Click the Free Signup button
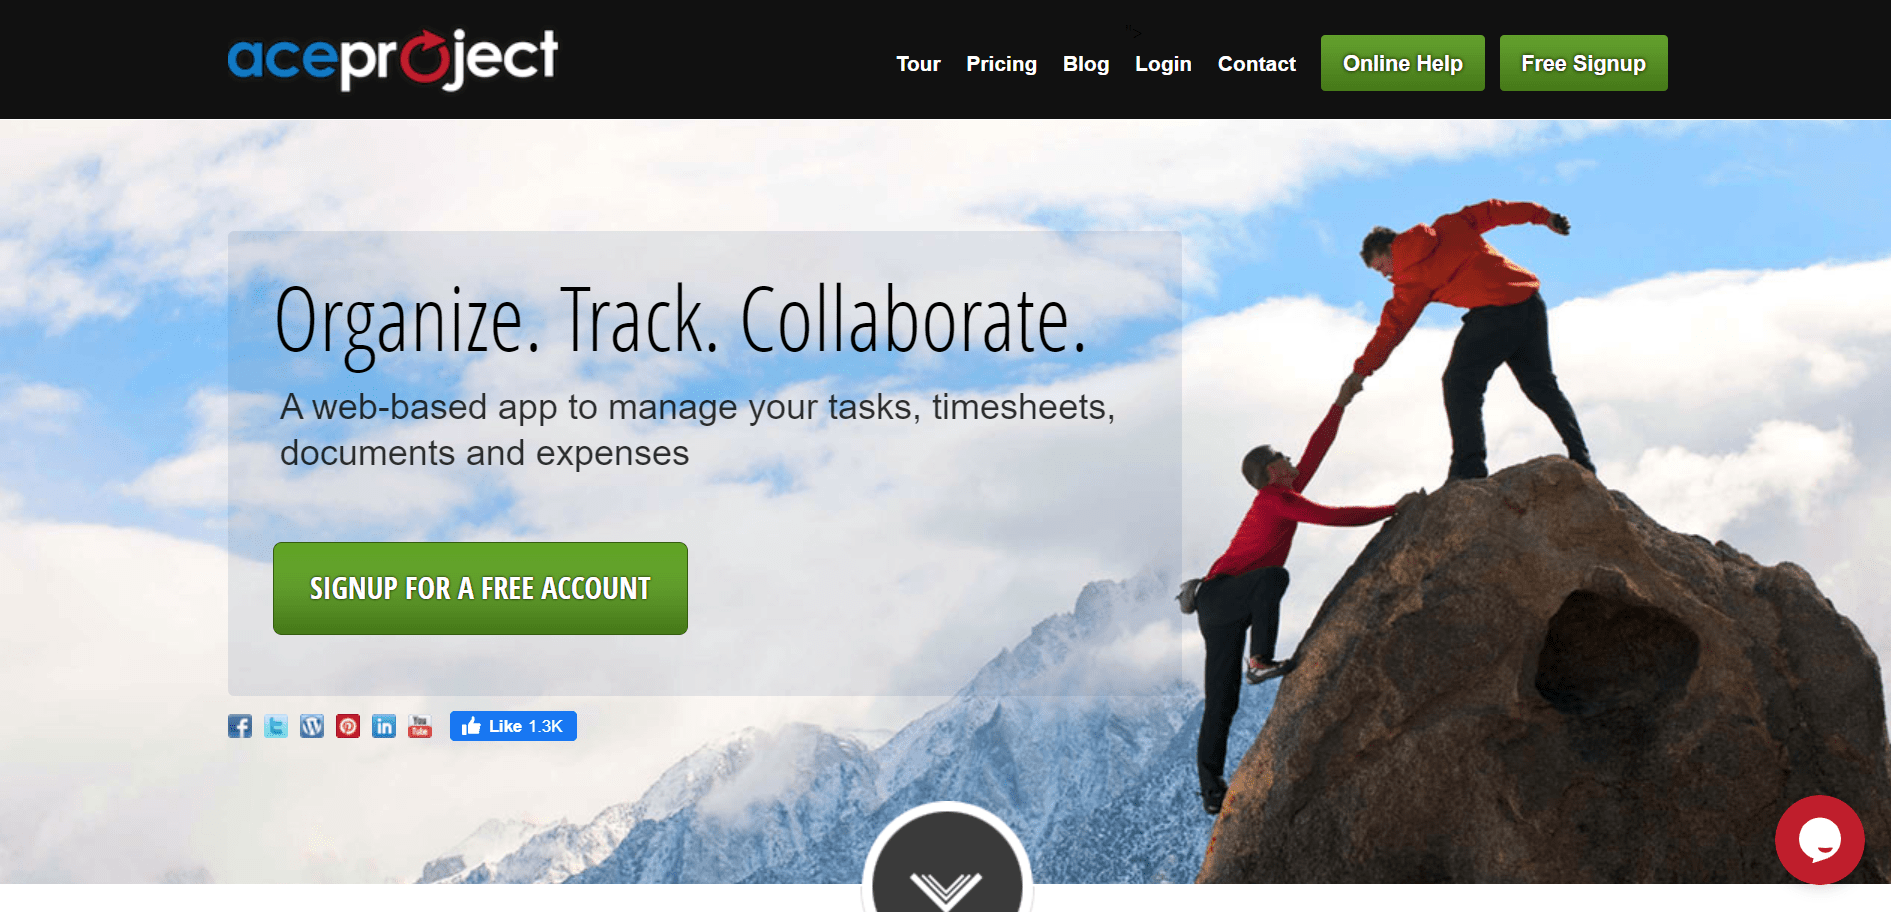Viewport: 1891px width, 912px height. pos(1583,63)
